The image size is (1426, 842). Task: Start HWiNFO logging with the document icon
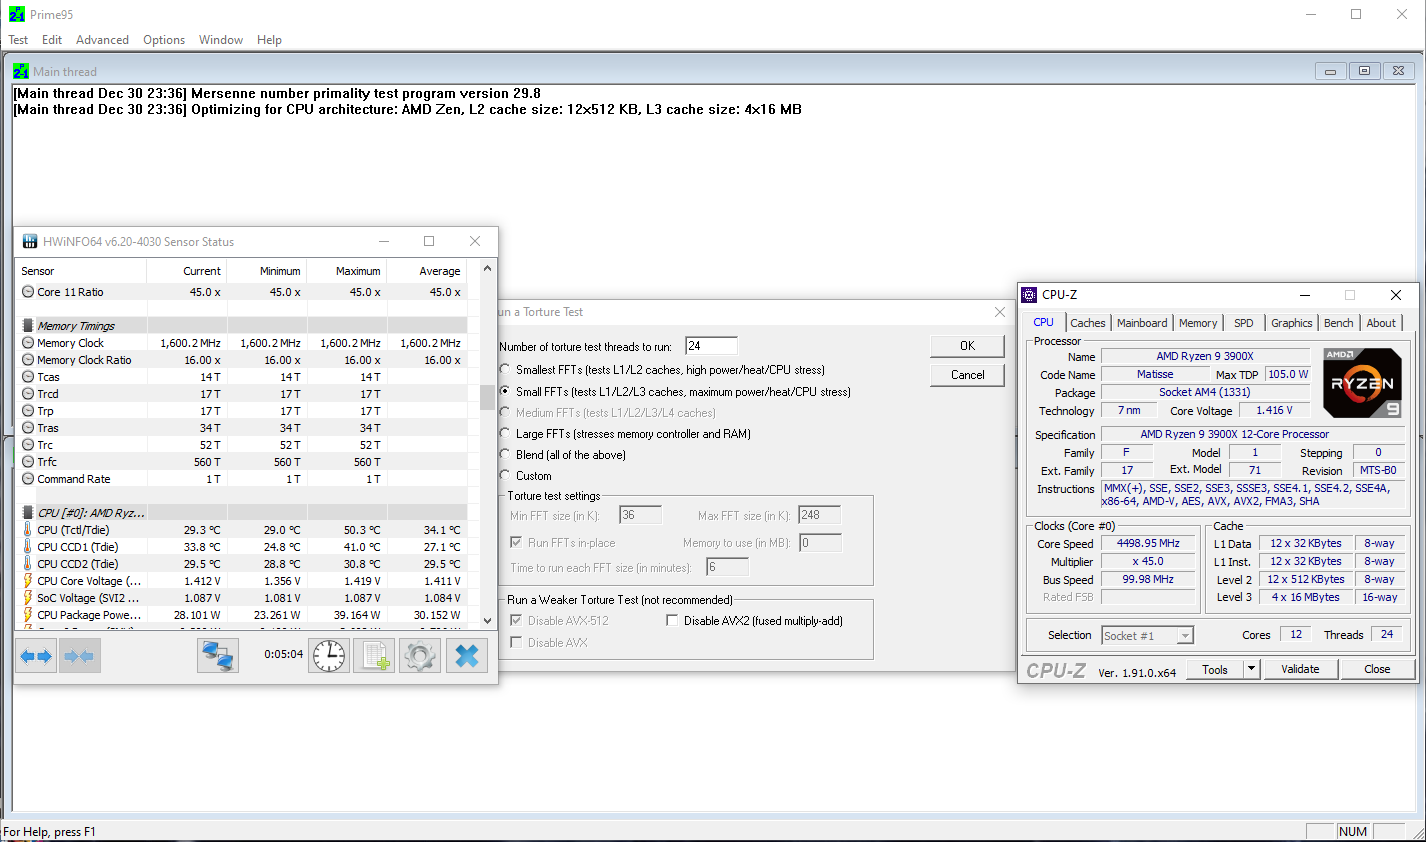374,656
